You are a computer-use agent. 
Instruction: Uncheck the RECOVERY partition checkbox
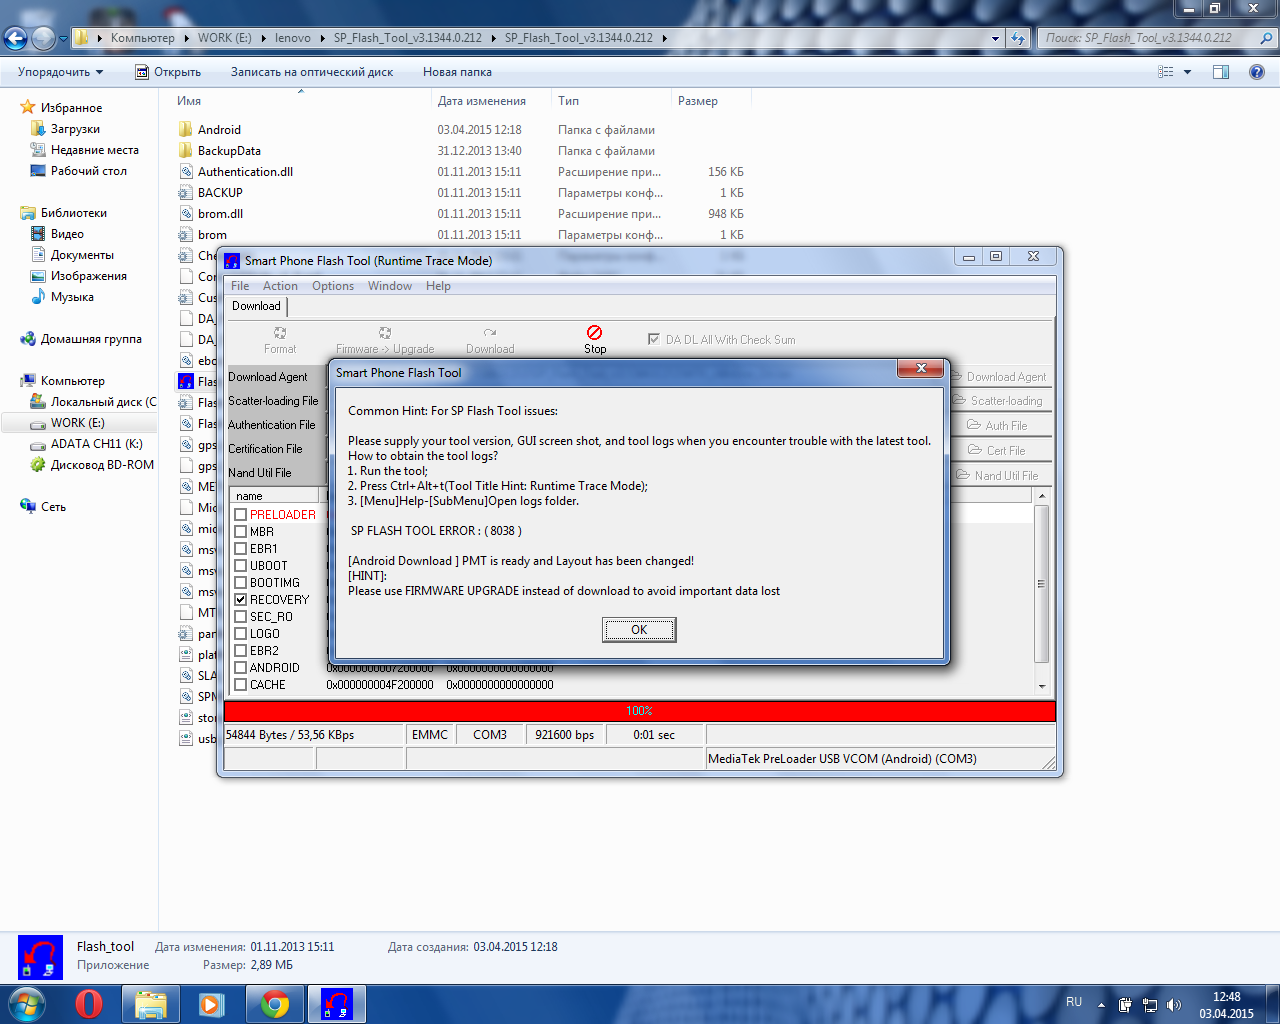point(241,600)
